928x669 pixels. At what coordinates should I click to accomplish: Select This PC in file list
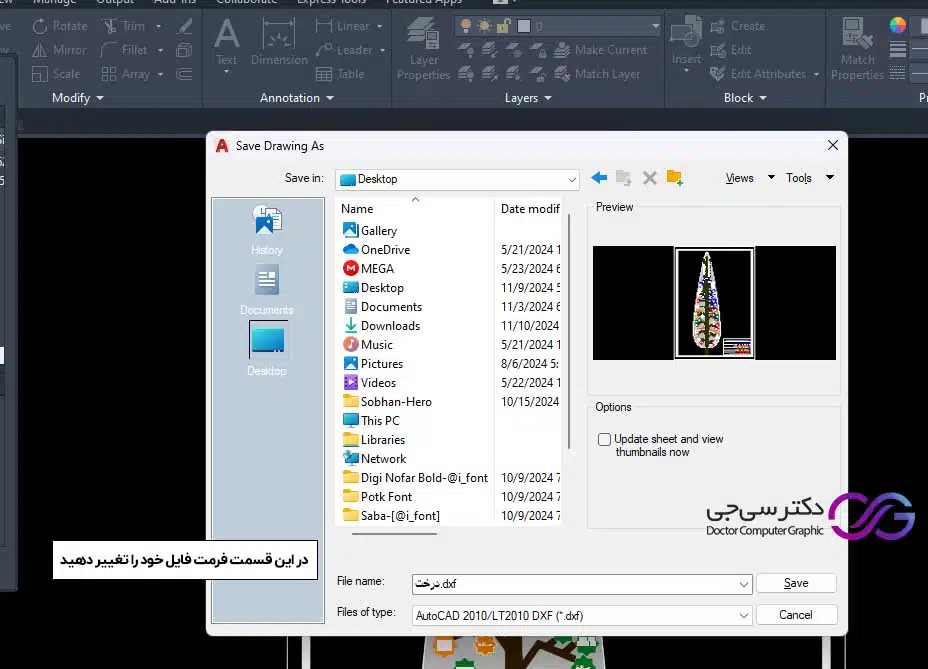[371, 420]
